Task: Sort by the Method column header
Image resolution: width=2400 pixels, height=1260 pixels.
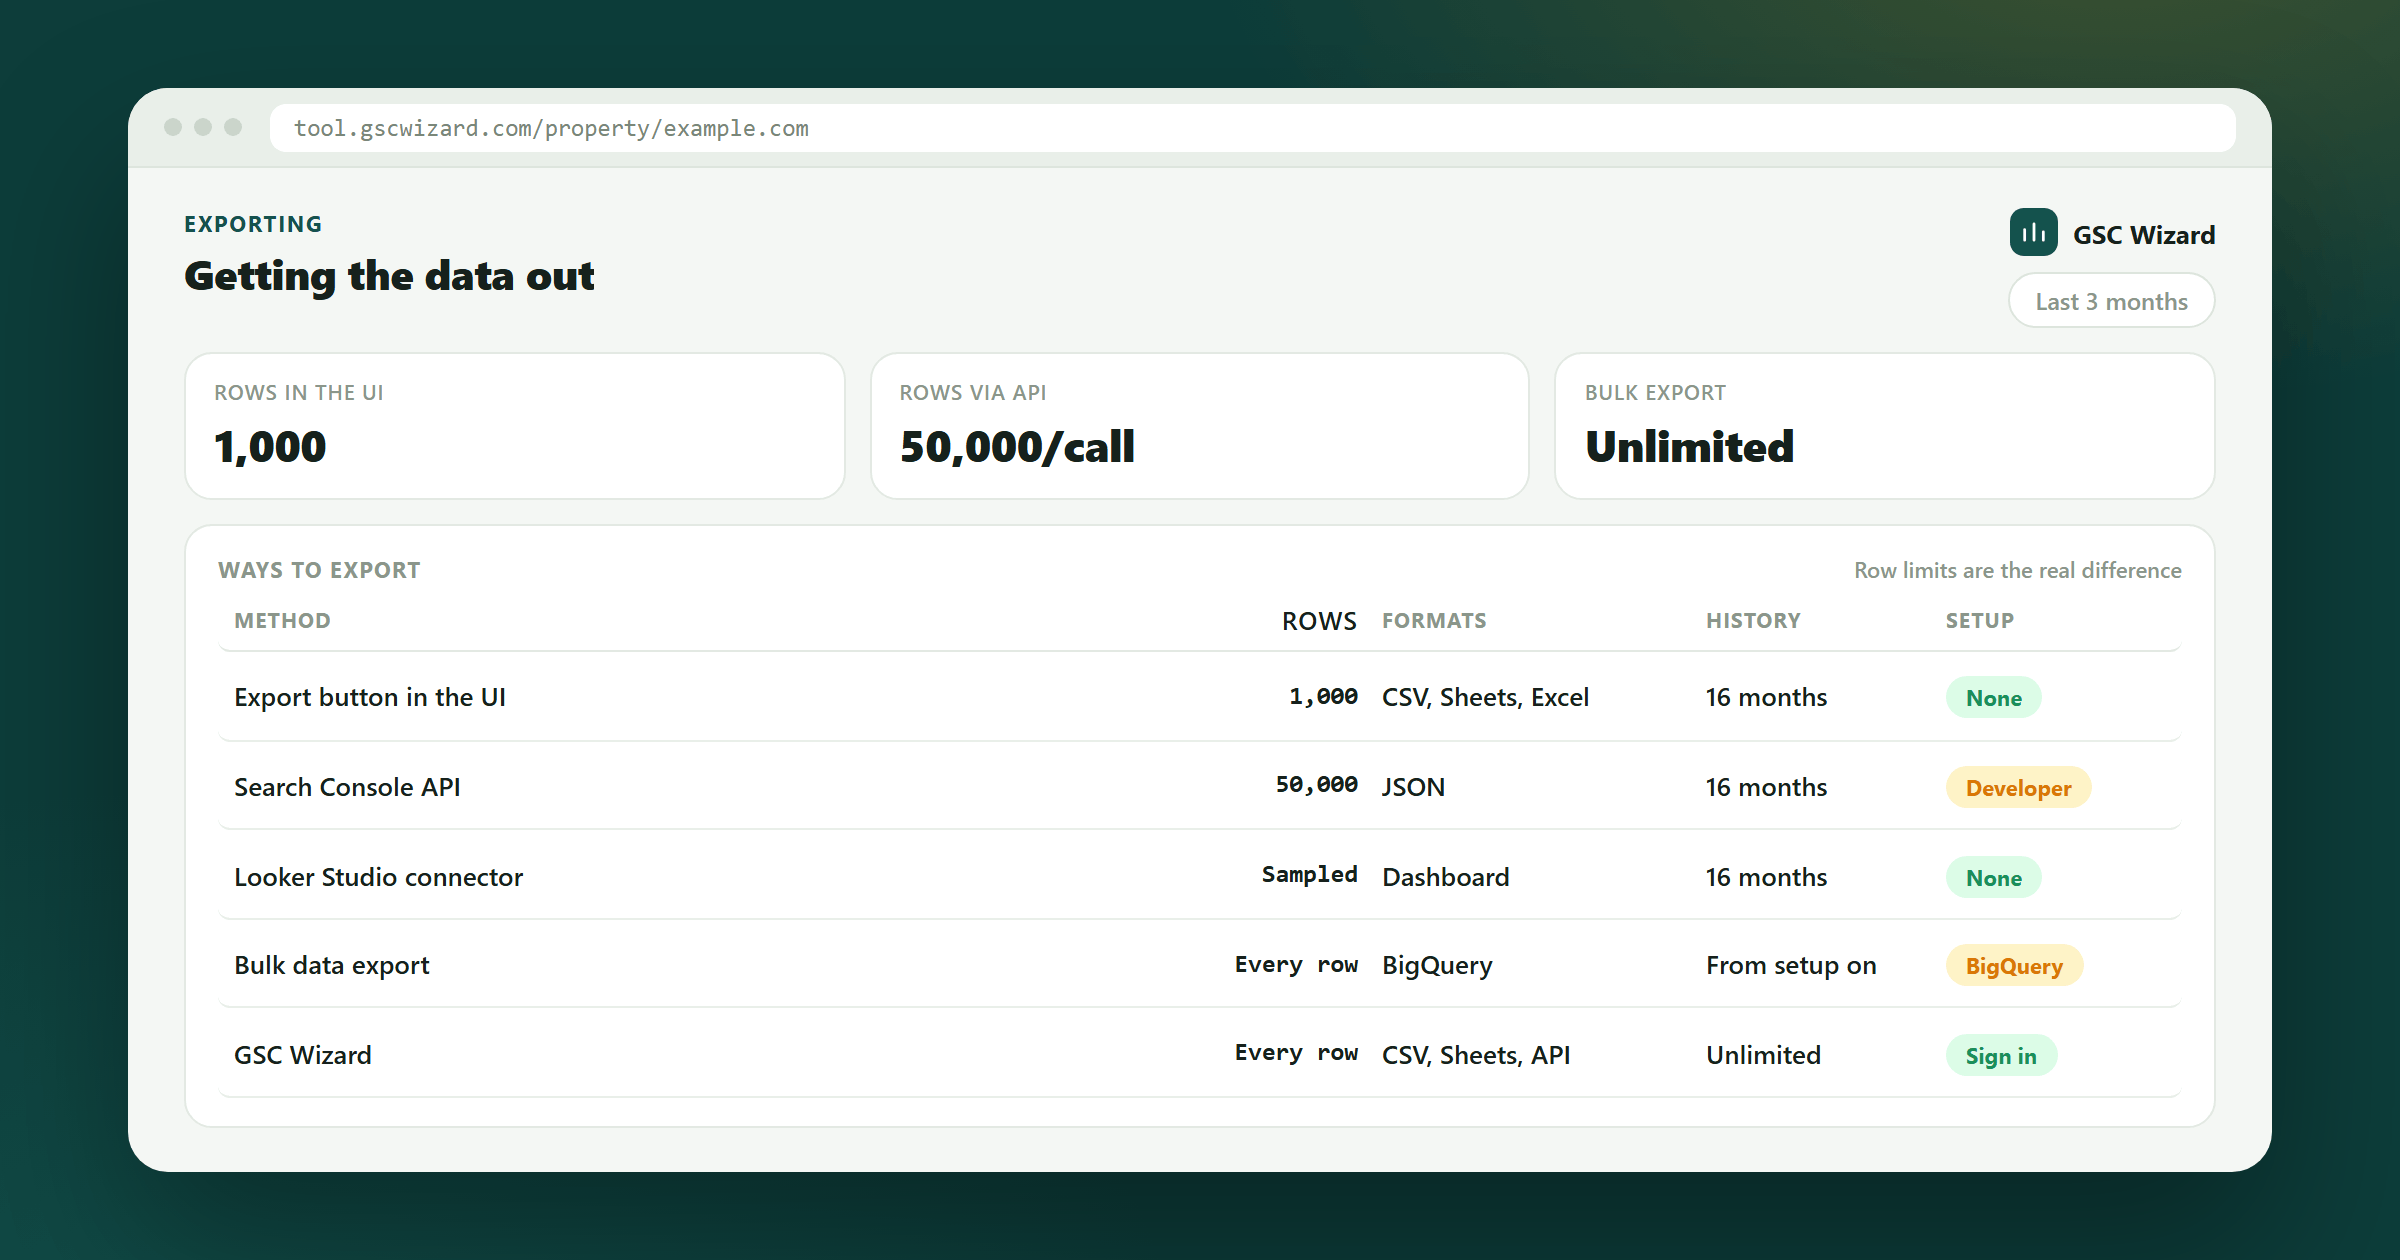Action: point(282,621)
